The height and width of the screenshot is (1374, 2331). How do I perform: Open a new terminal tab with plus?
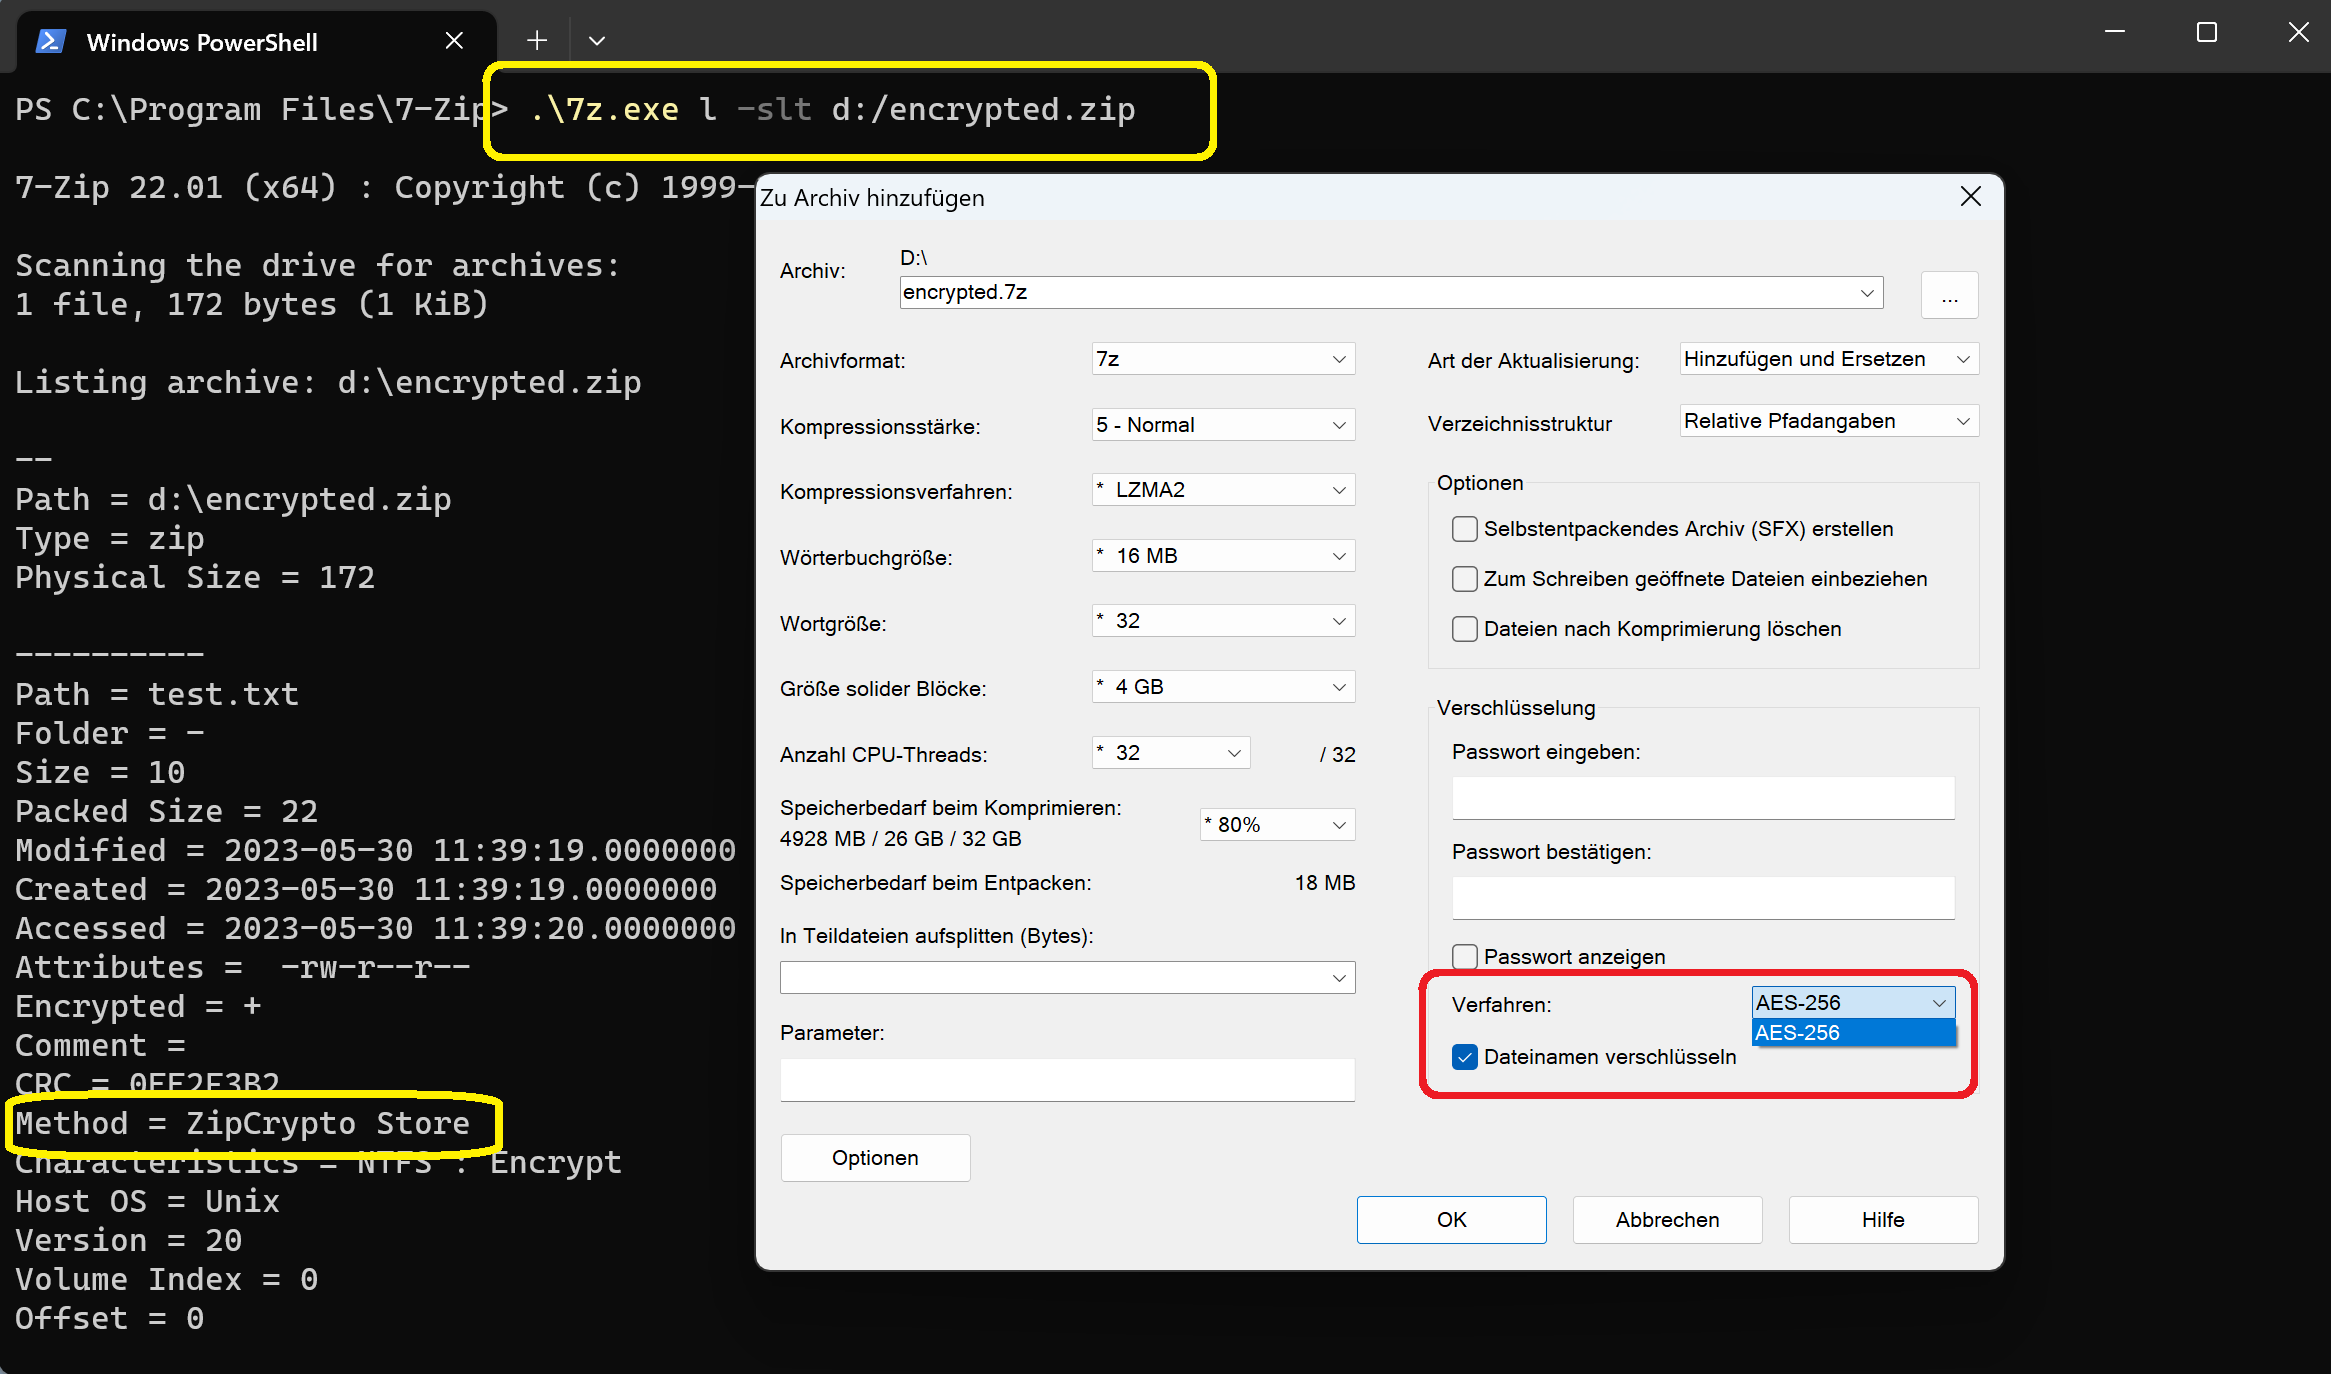point(537,41)
